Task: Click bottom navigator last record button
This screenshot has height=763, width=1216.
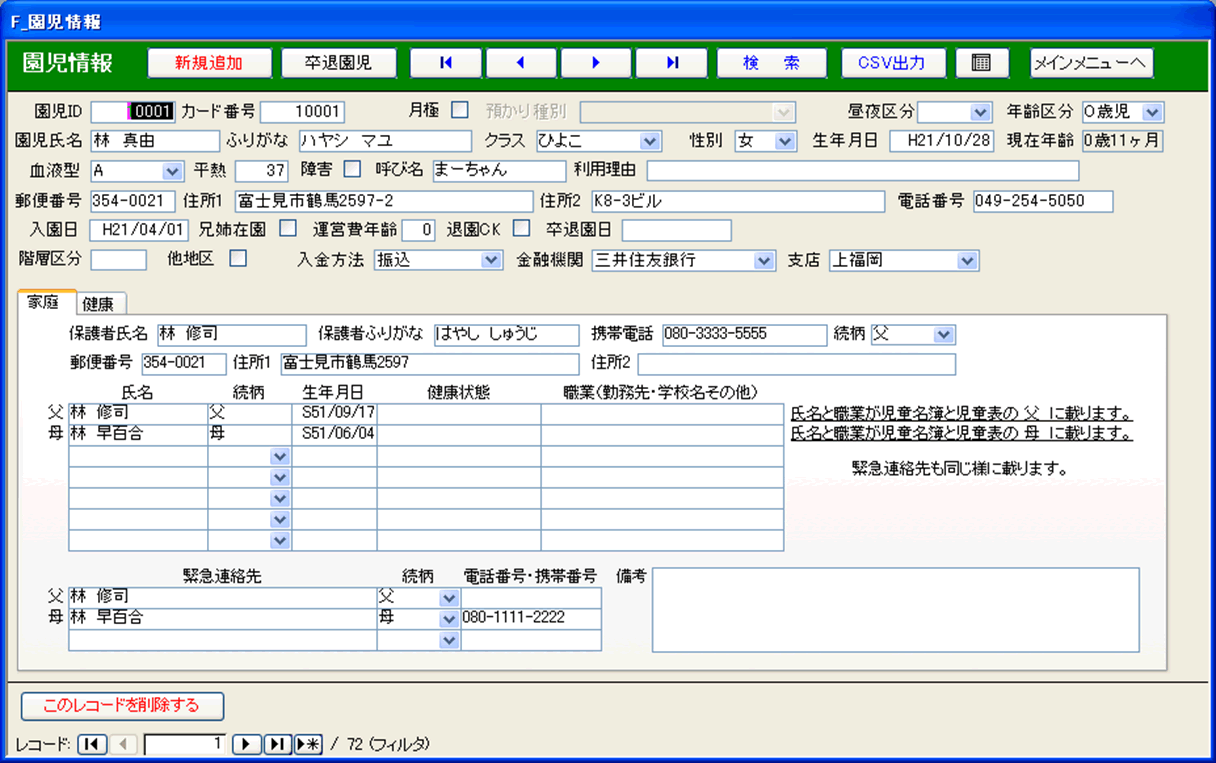Action: pyautogui.click(x=277, y=744)
